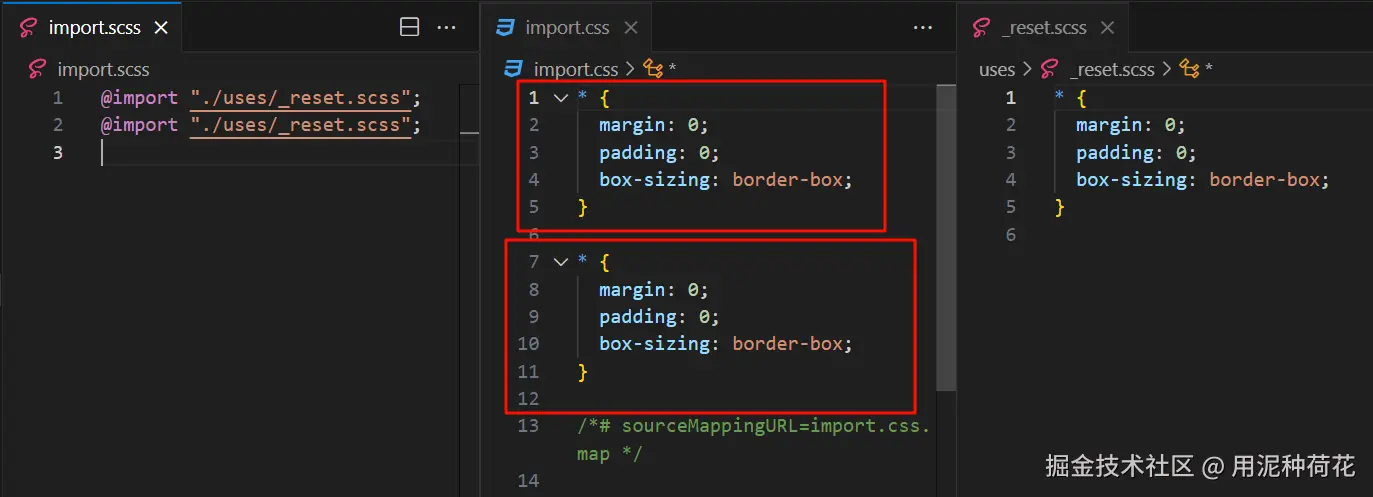Click 'padding: 0;' on line 3 of import.css

point(659,153)
